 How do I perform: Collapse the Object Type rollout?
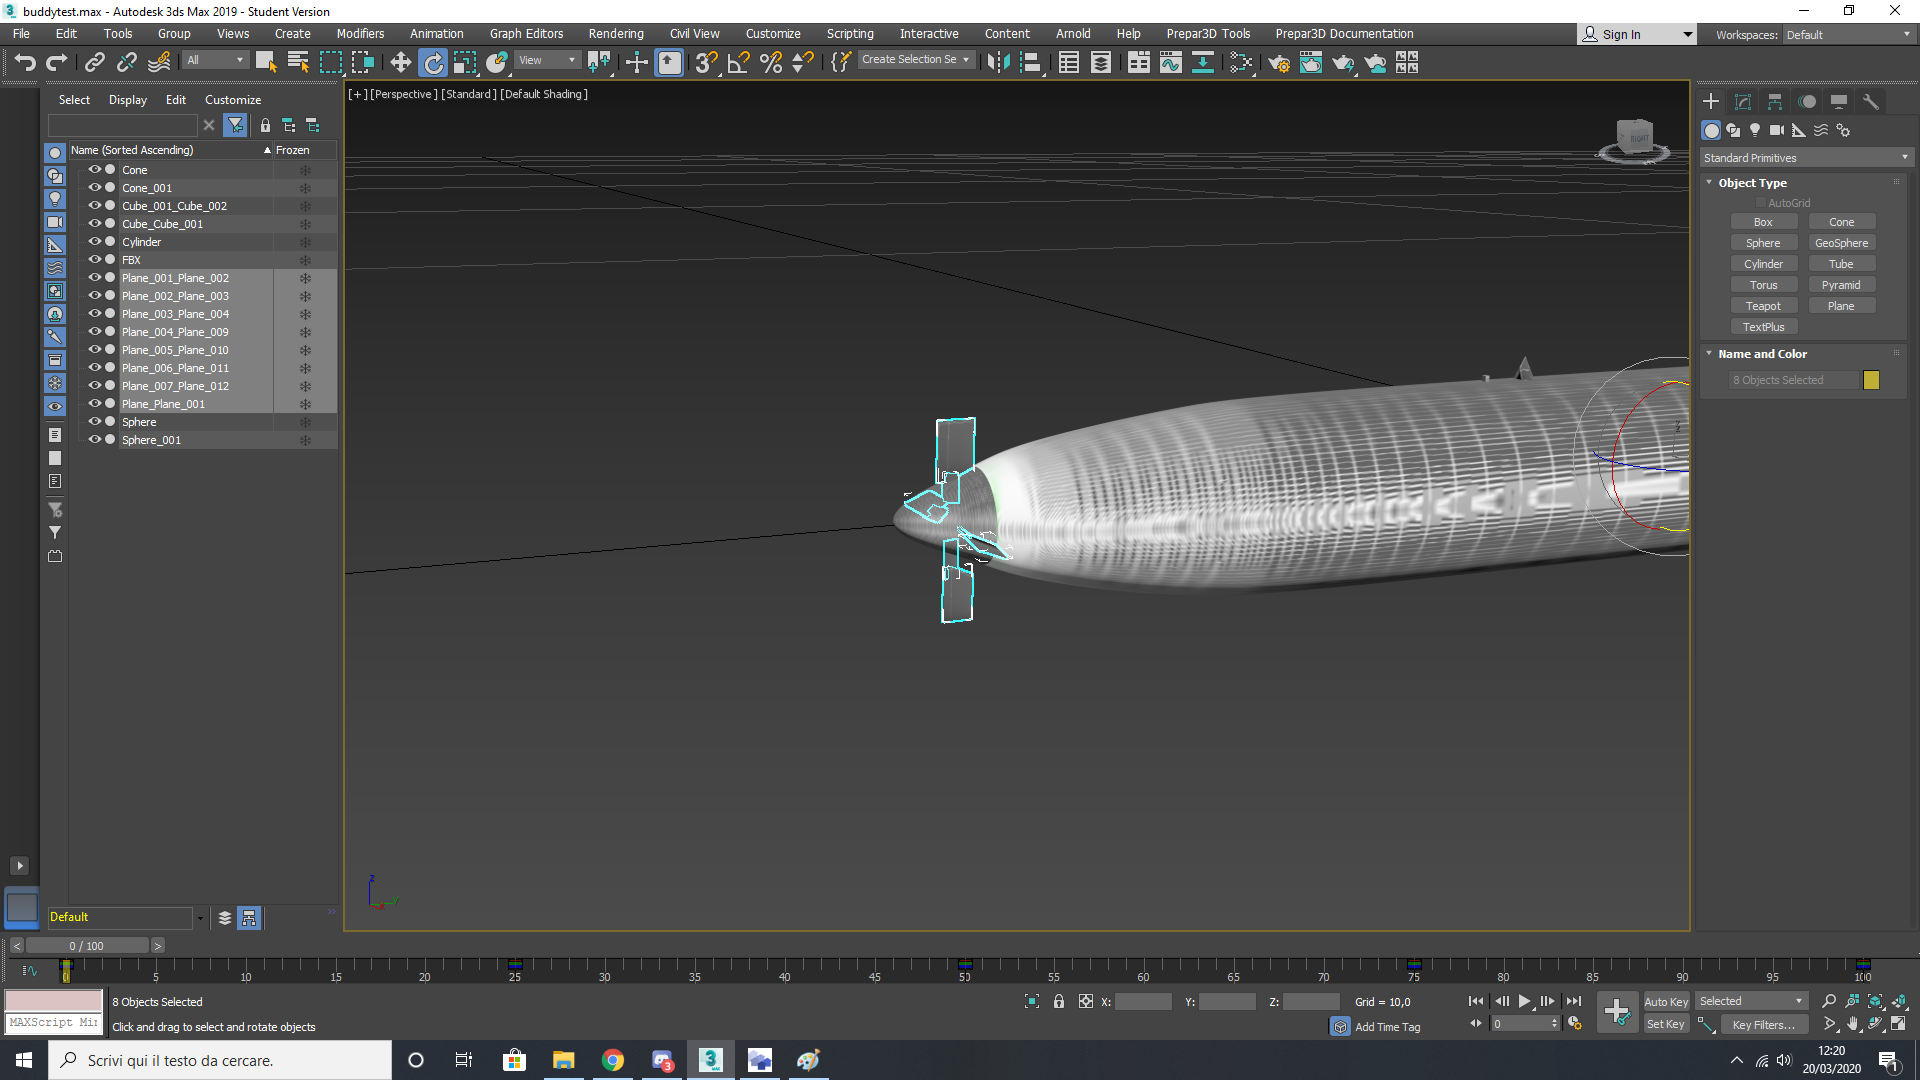tap(1752, 183)
